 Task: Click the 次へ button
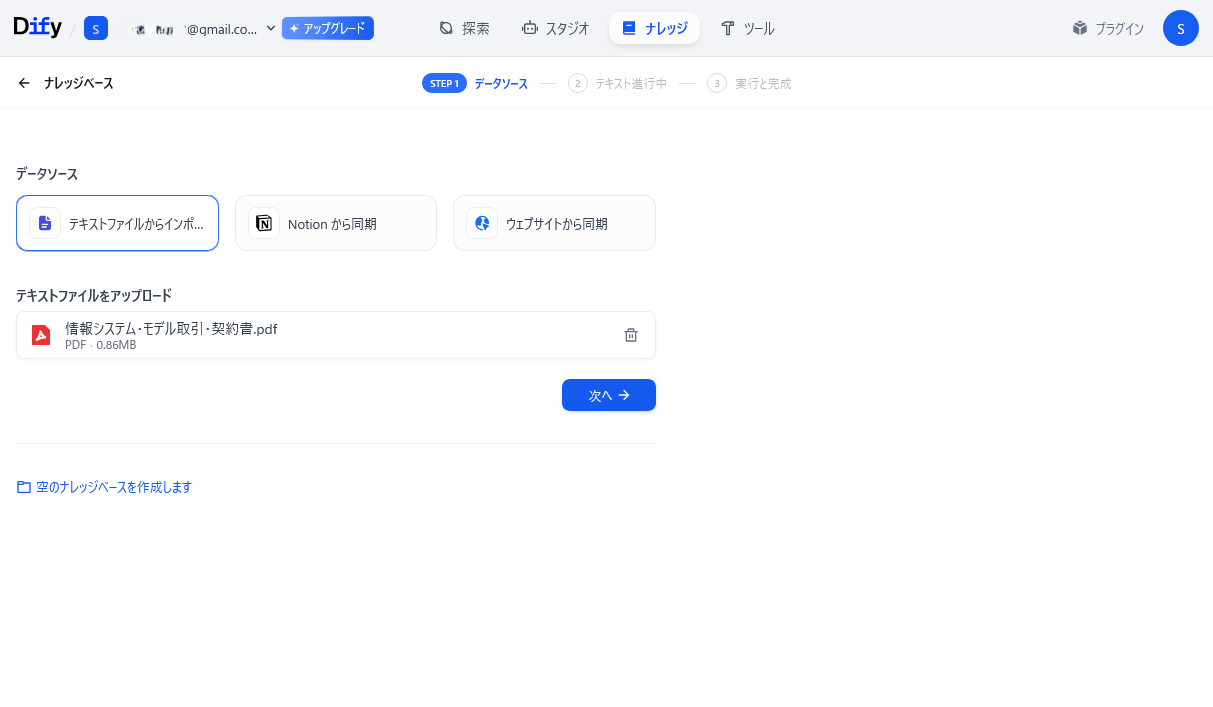coord(608,395)
